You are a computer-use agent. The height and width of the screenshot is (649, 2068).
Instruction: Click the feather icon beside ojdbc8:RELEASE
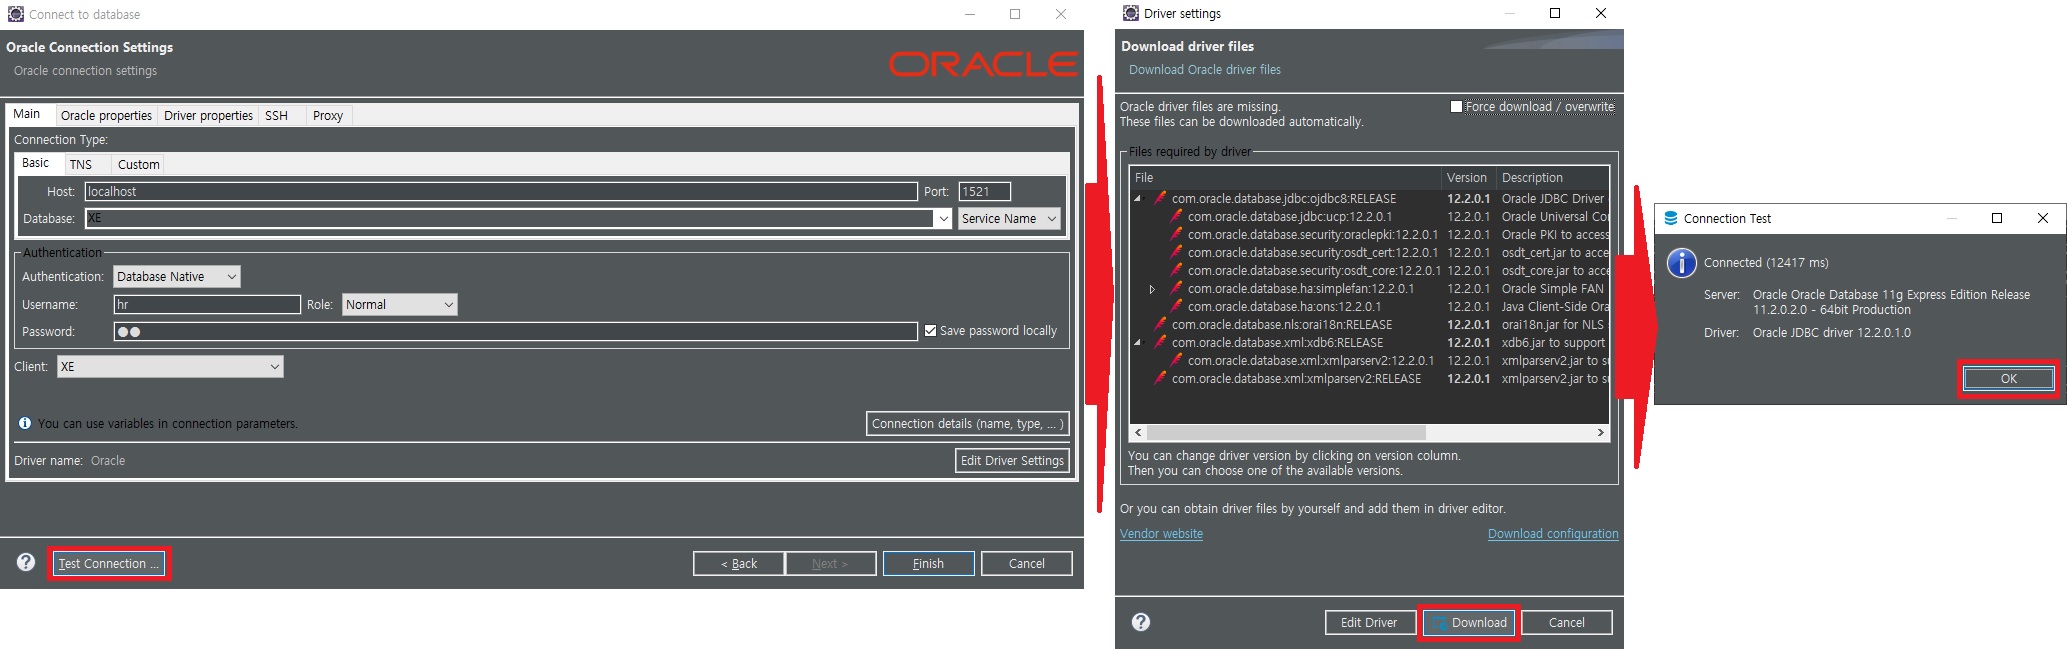pyautogui.click(x=1160, y=198)
